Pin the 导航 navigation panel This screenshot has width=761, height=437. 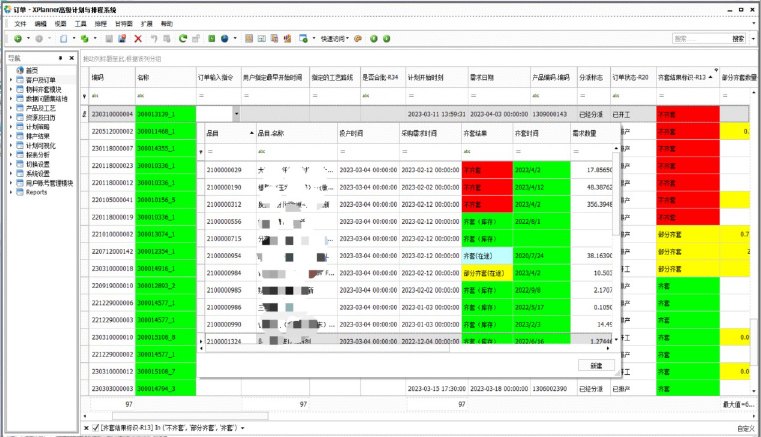point(61,58)
